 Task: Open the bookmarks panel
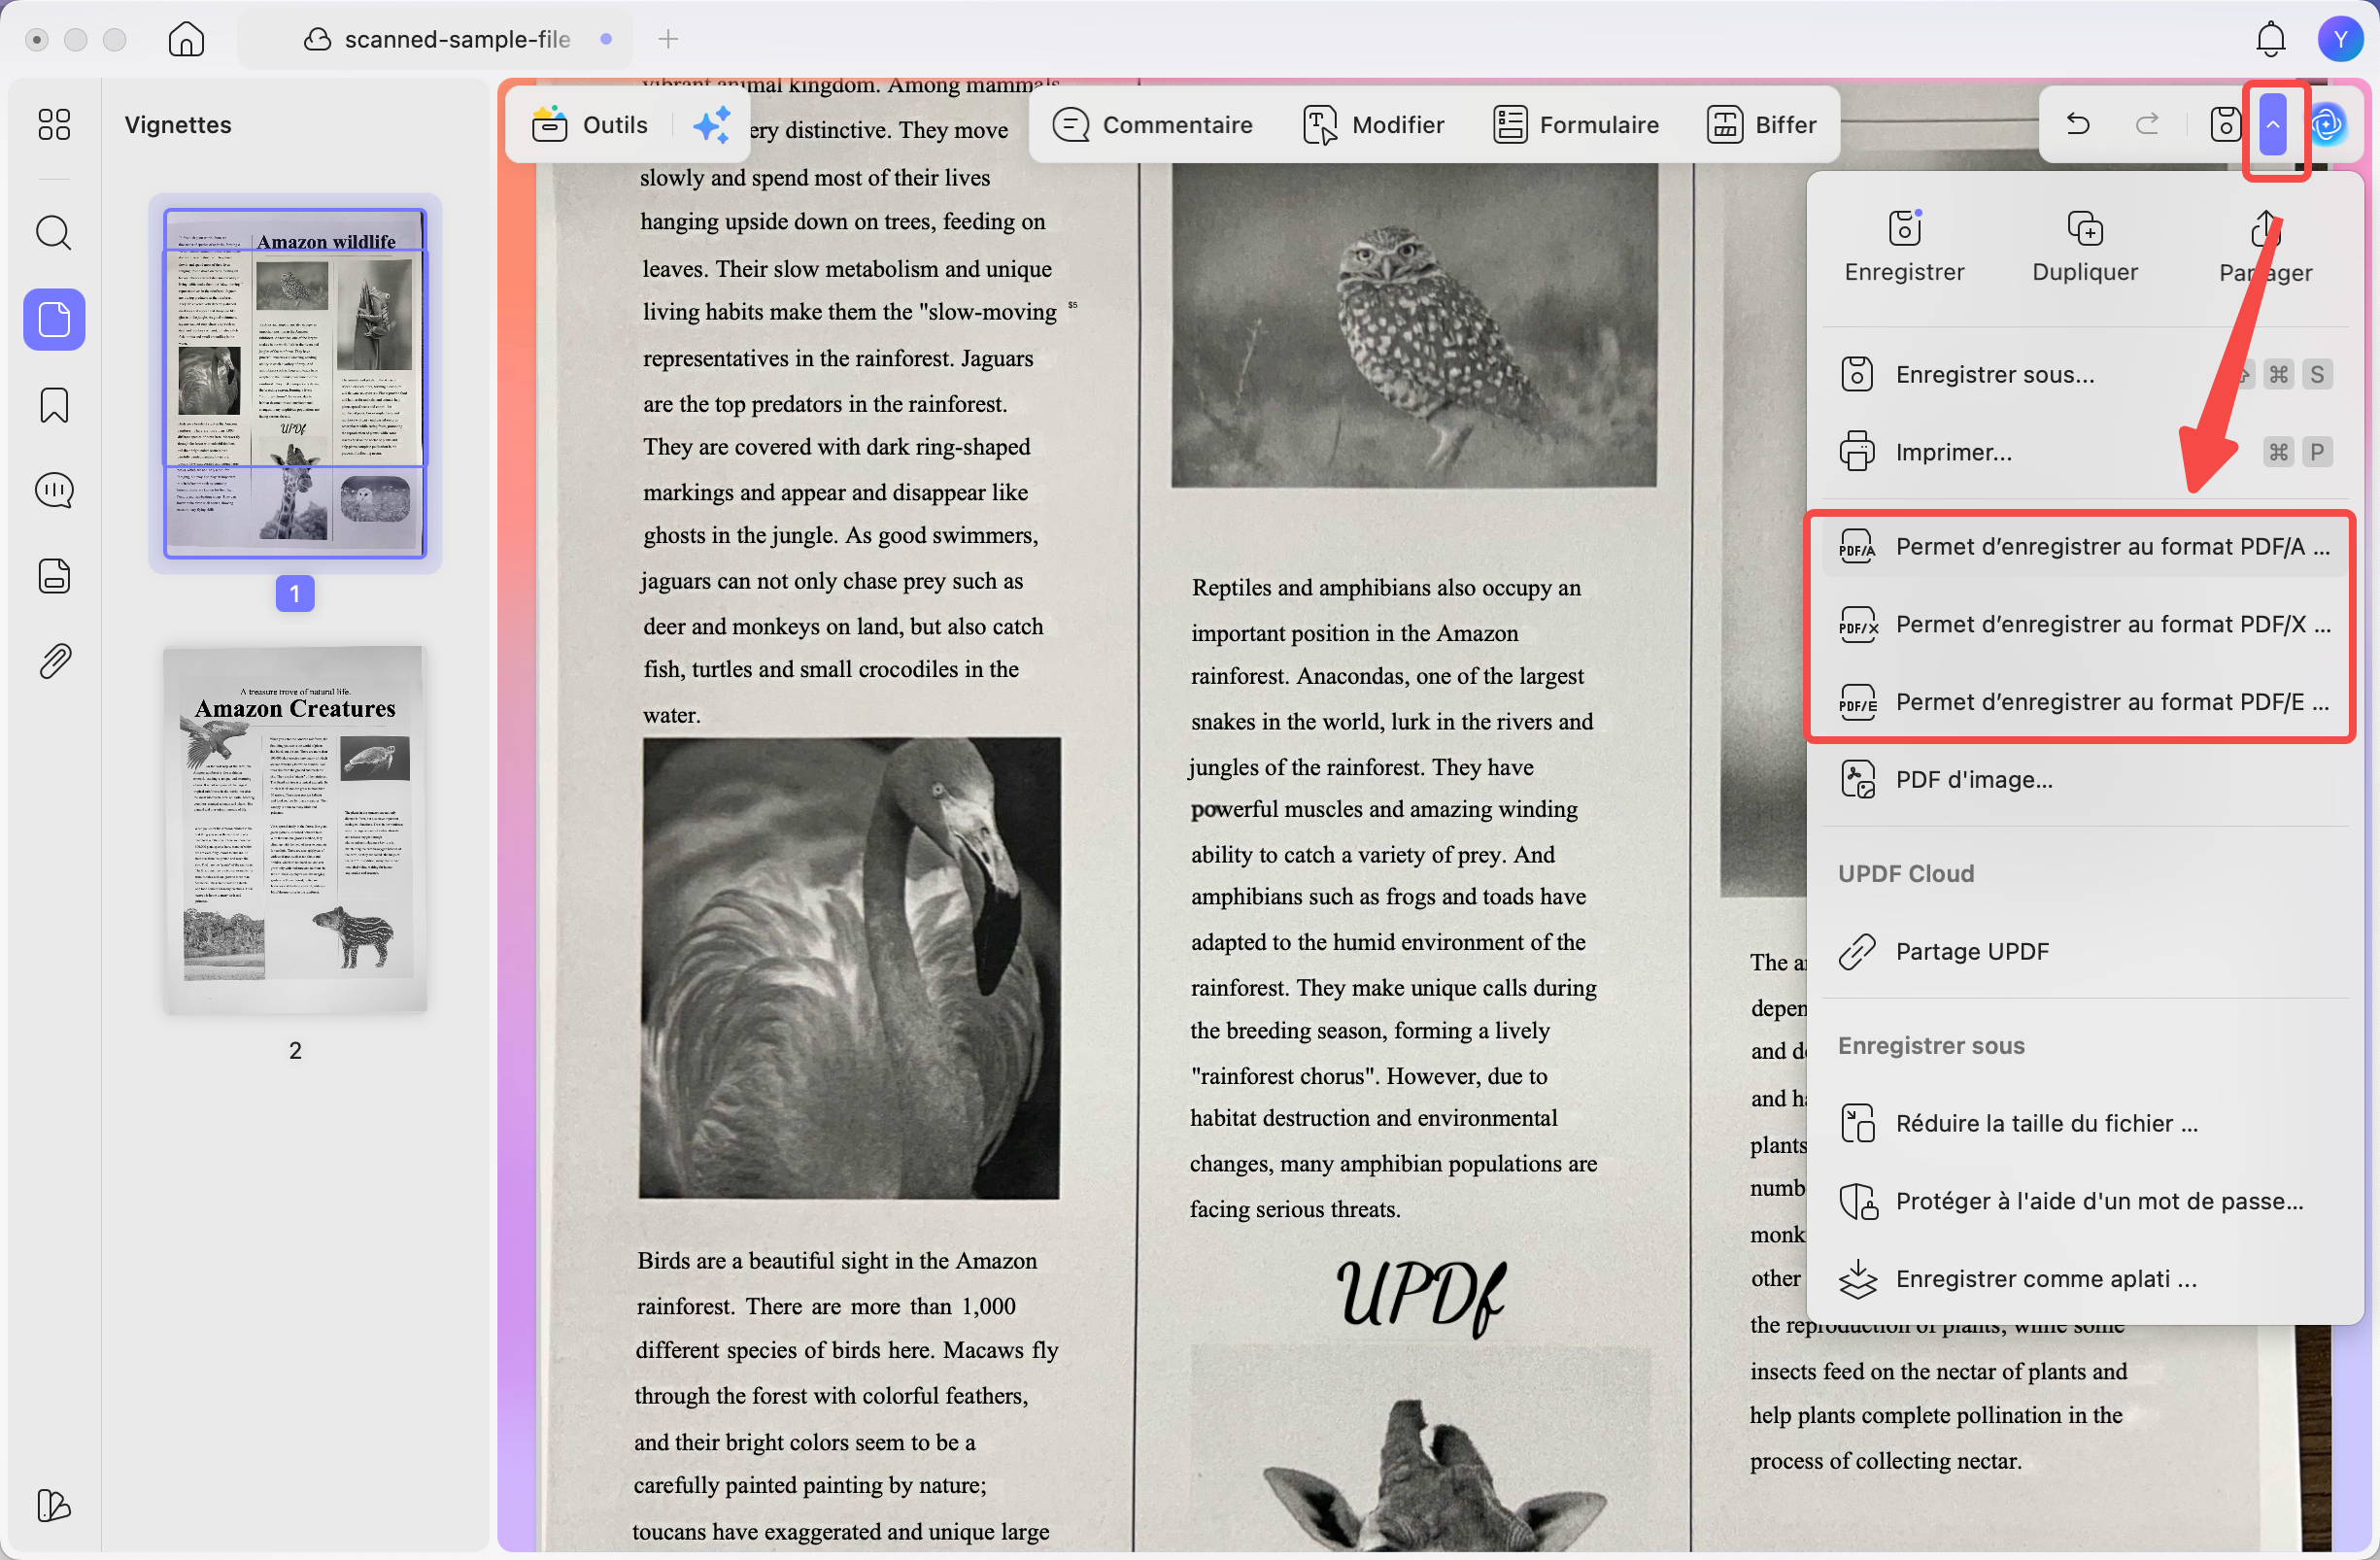54,405
